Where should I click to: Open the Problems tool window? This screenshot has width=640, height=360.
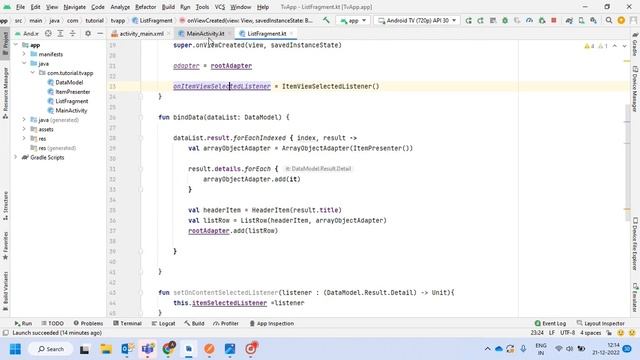click(88, 323)
